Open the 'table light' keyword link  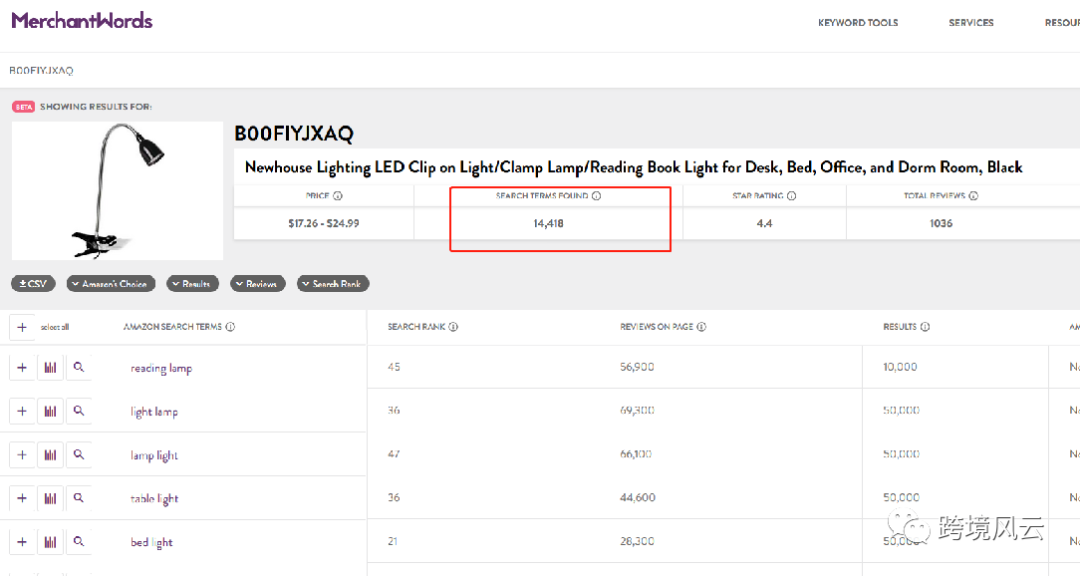click(x=154, y=499)
